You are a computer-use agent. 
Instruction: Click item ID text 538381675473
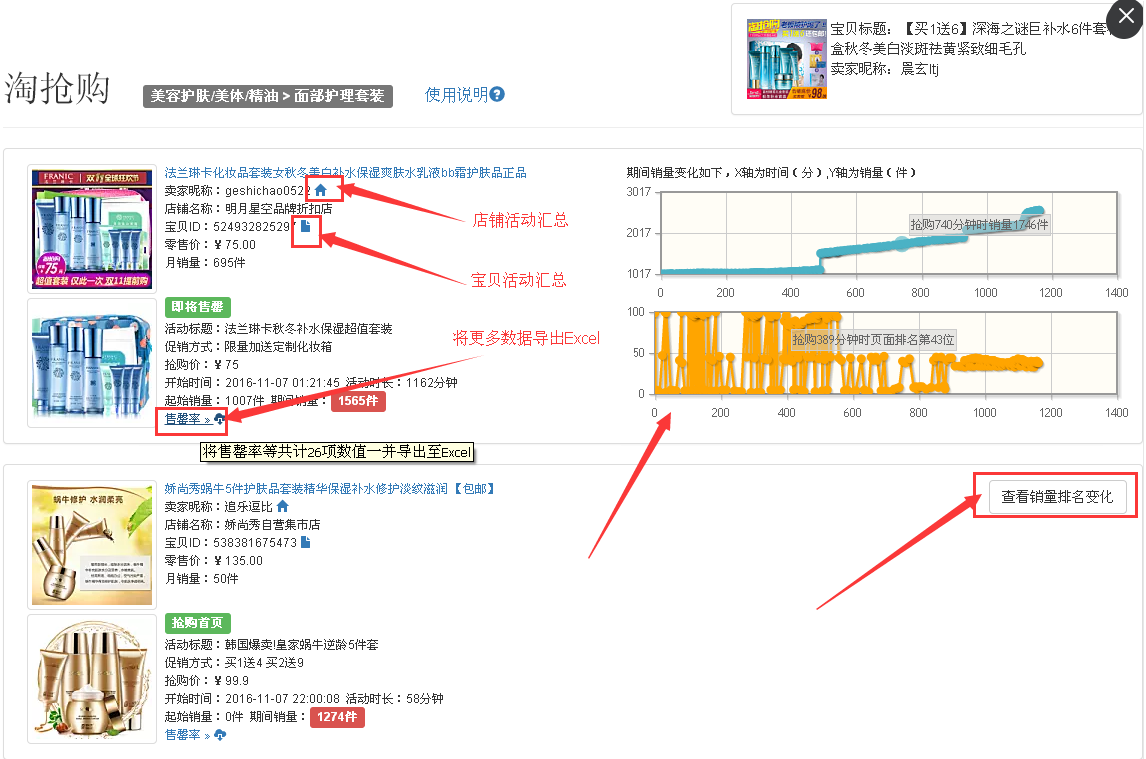click(x=255, y=543)
